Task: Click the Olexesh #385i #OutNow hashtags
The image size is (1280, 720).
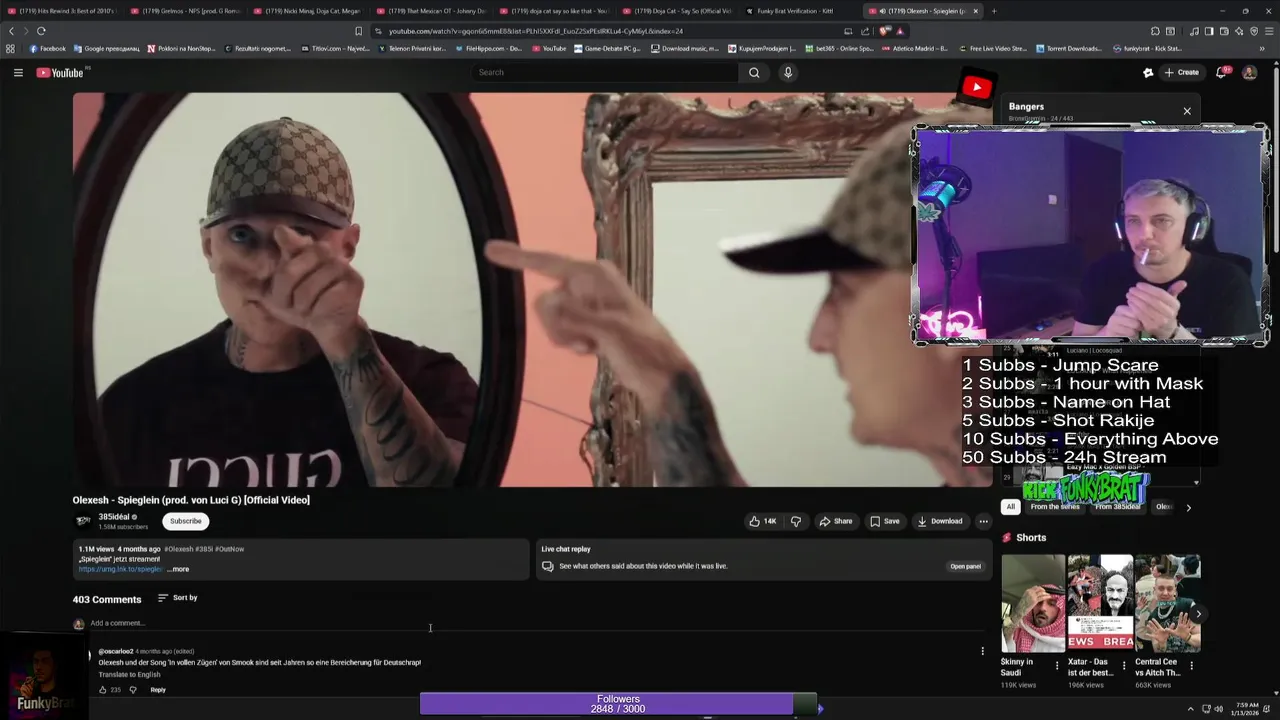Action: (x=204, y=549)
